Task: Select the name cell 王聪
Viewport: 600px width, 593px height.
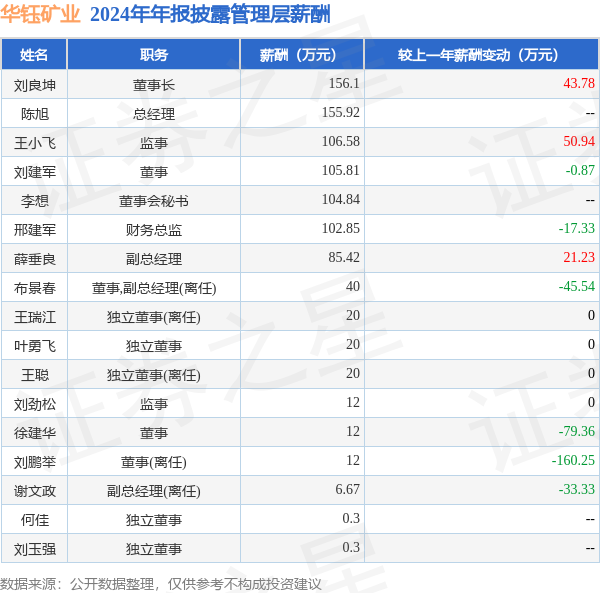Action: [x=35, y=375]
